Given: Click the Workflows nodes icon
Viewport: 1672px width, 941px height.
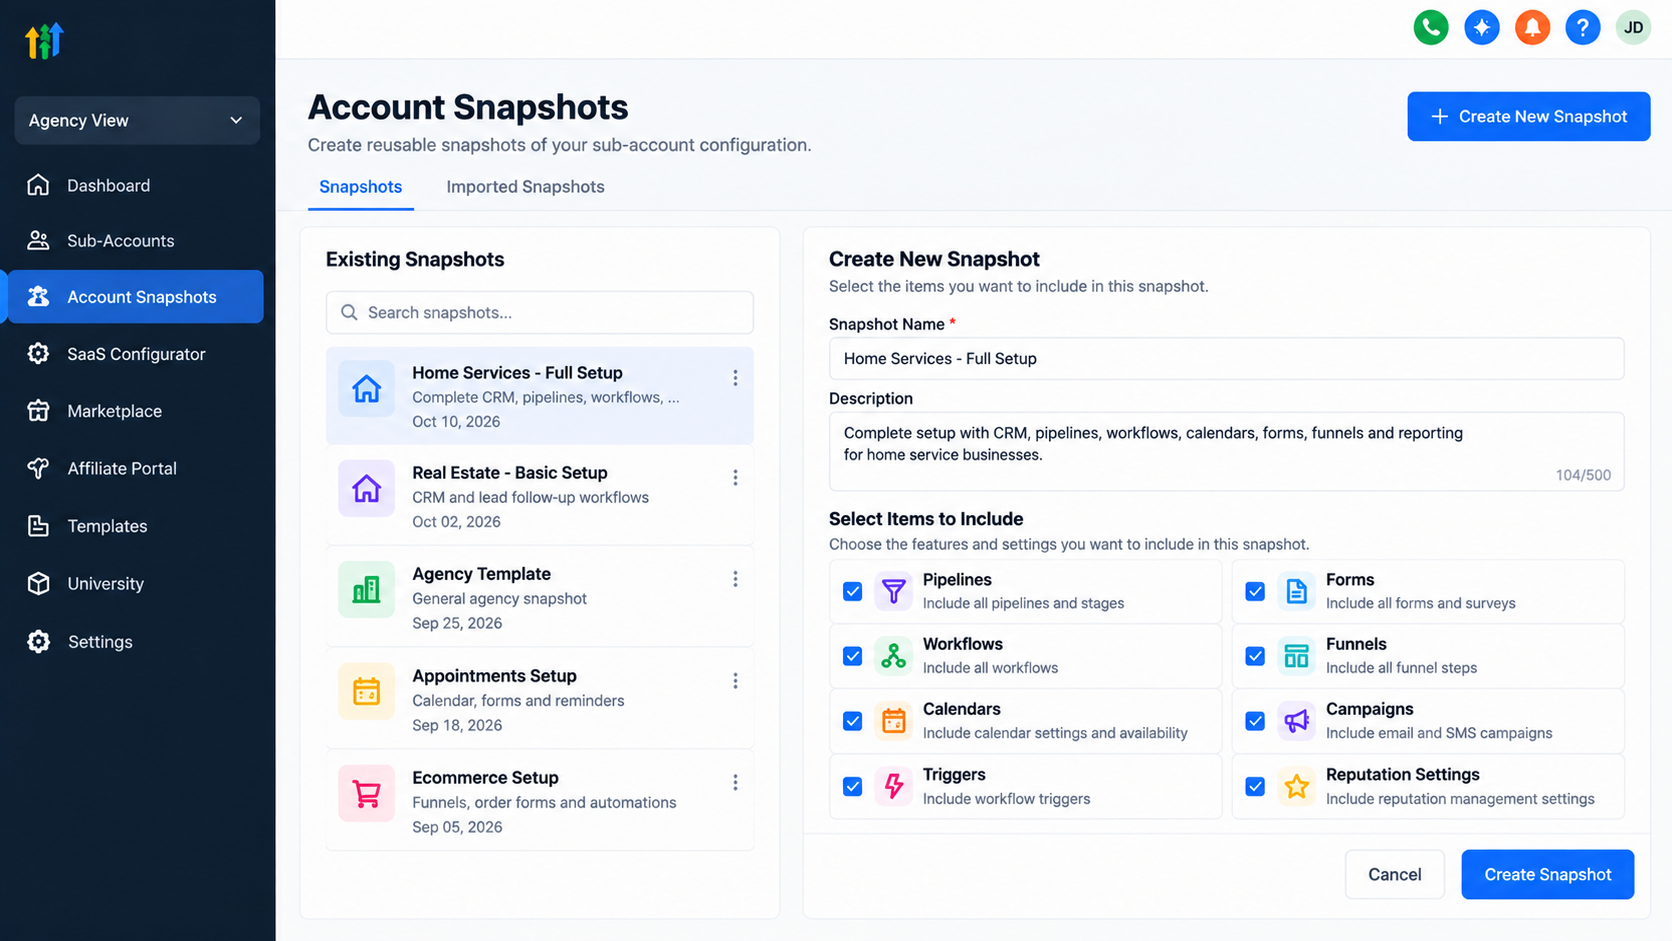Looking at the screenshot, I should (893, 656).
